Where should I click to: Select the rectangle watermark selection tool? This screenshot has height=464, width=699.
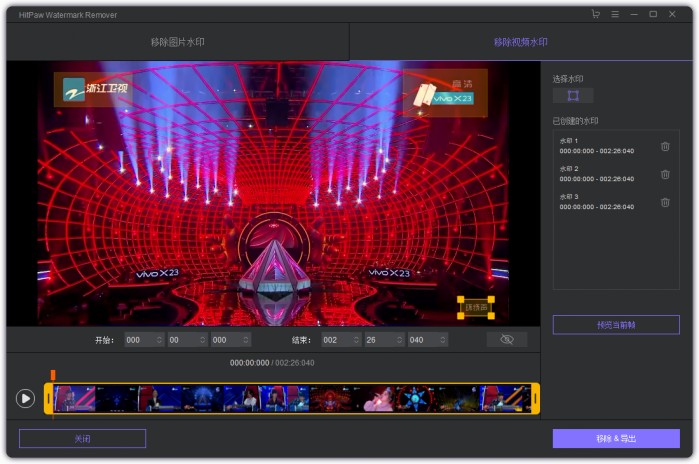[x=573, y=95]
